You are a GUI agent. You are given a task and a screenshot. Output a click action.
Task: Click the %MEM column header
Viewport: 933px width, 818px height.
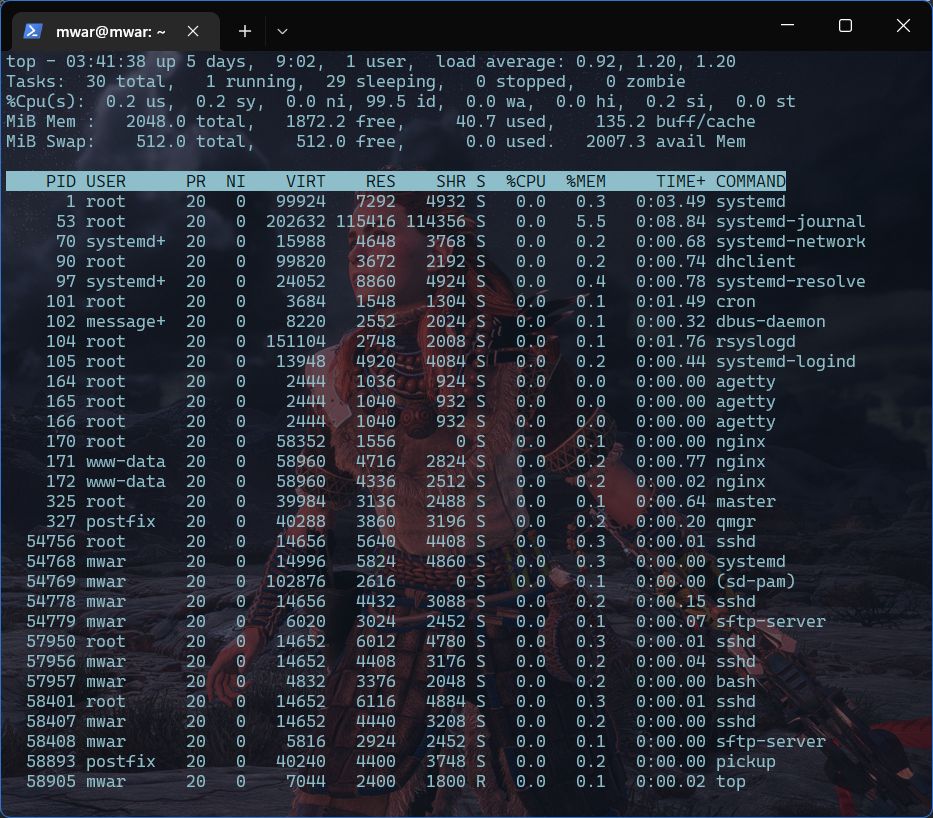point(586,181)
